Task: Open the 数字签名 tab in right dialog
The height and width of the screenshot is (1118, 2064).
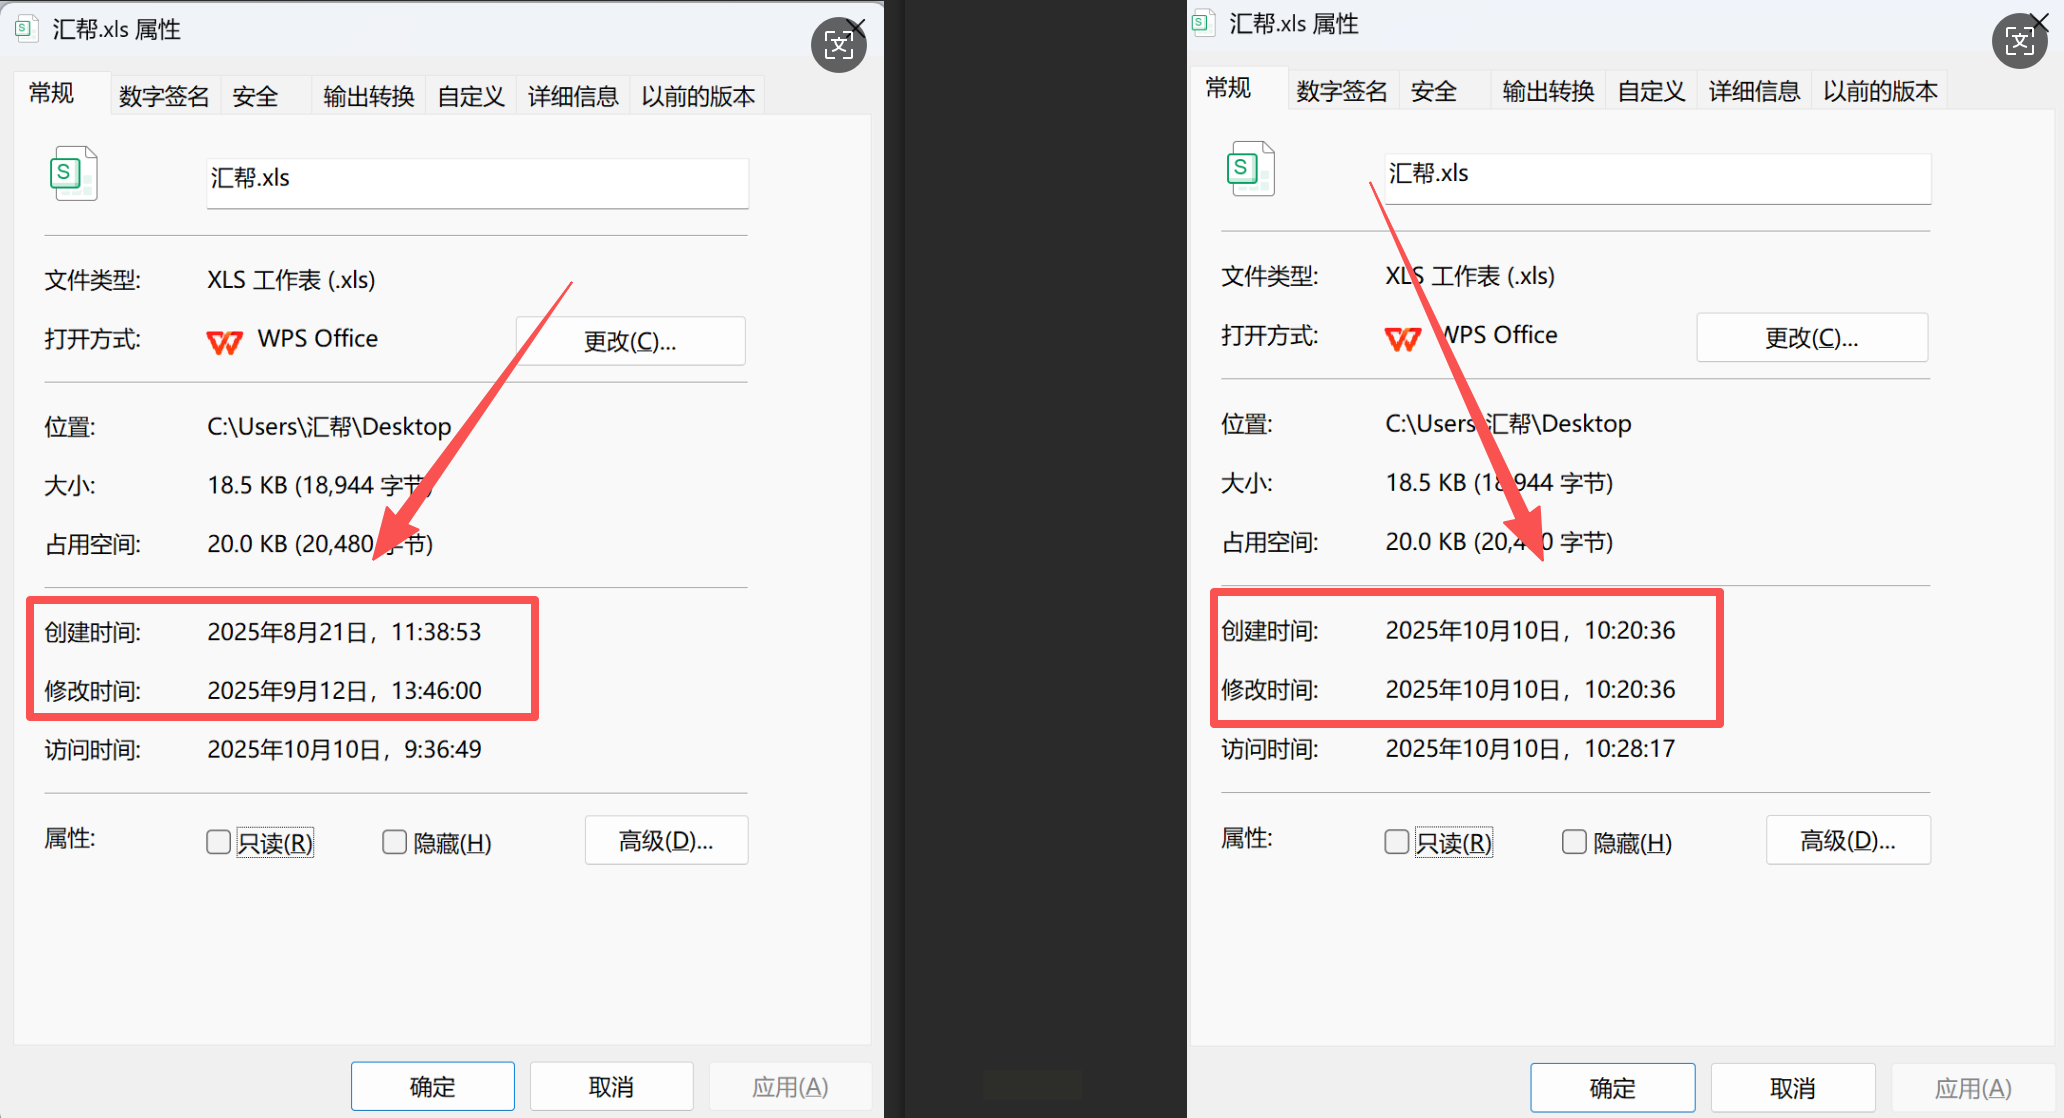Action: (x=1341, y=91)
